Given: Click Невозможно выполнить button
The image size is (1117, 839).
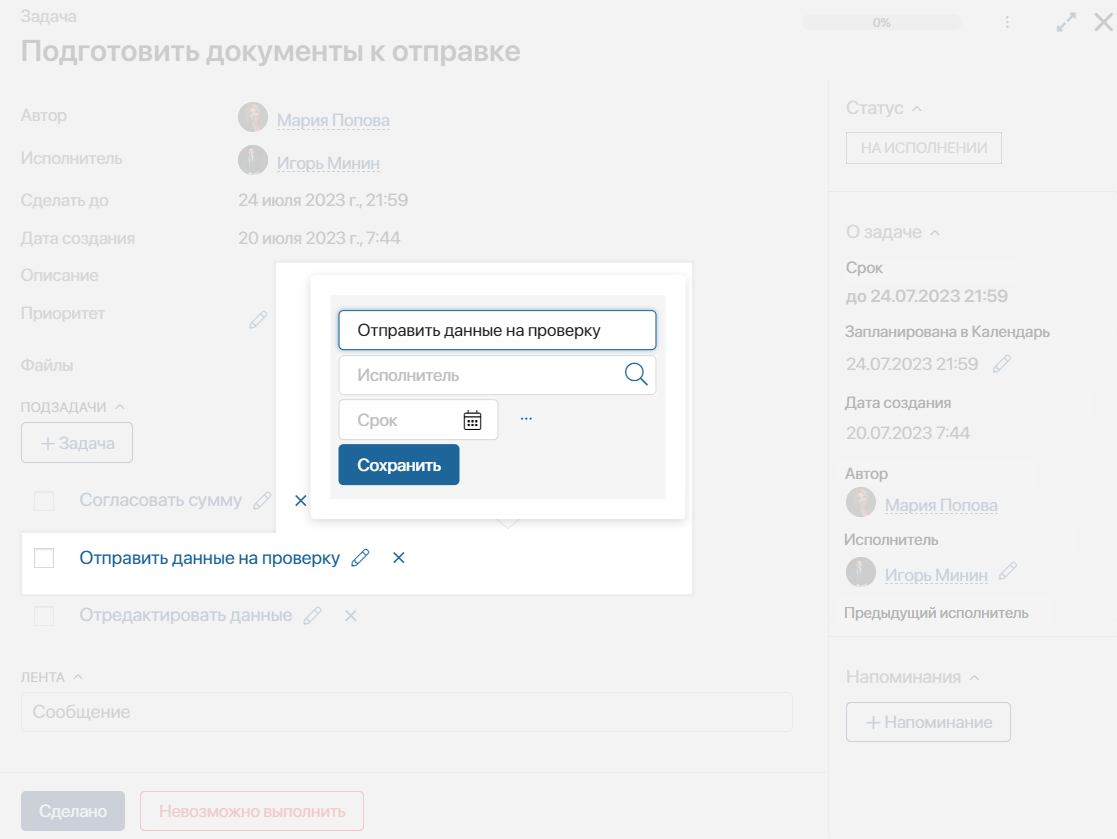Looking at the screenshot, I should click(x=252, y=811).
